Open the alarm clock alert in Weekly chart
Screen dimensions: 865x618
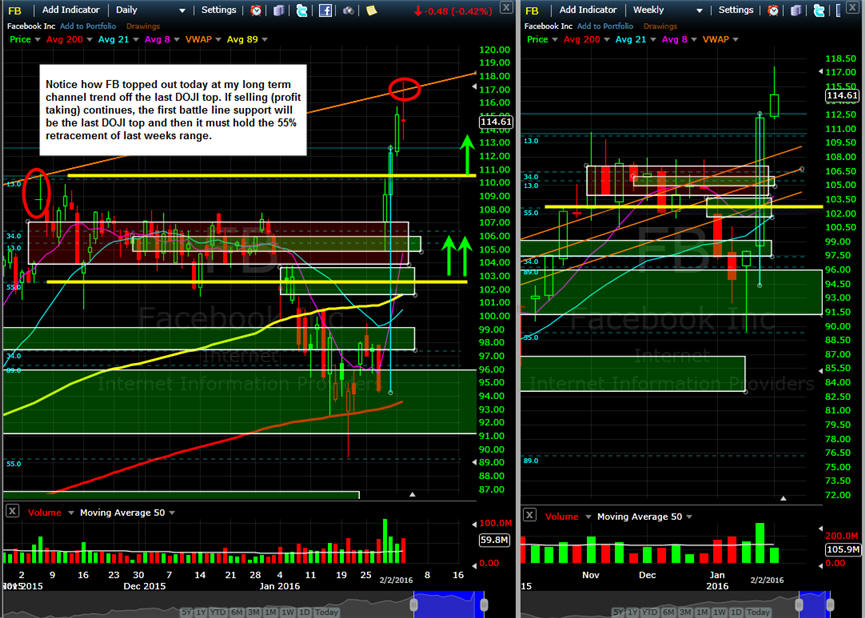click(x=773, y=10)
